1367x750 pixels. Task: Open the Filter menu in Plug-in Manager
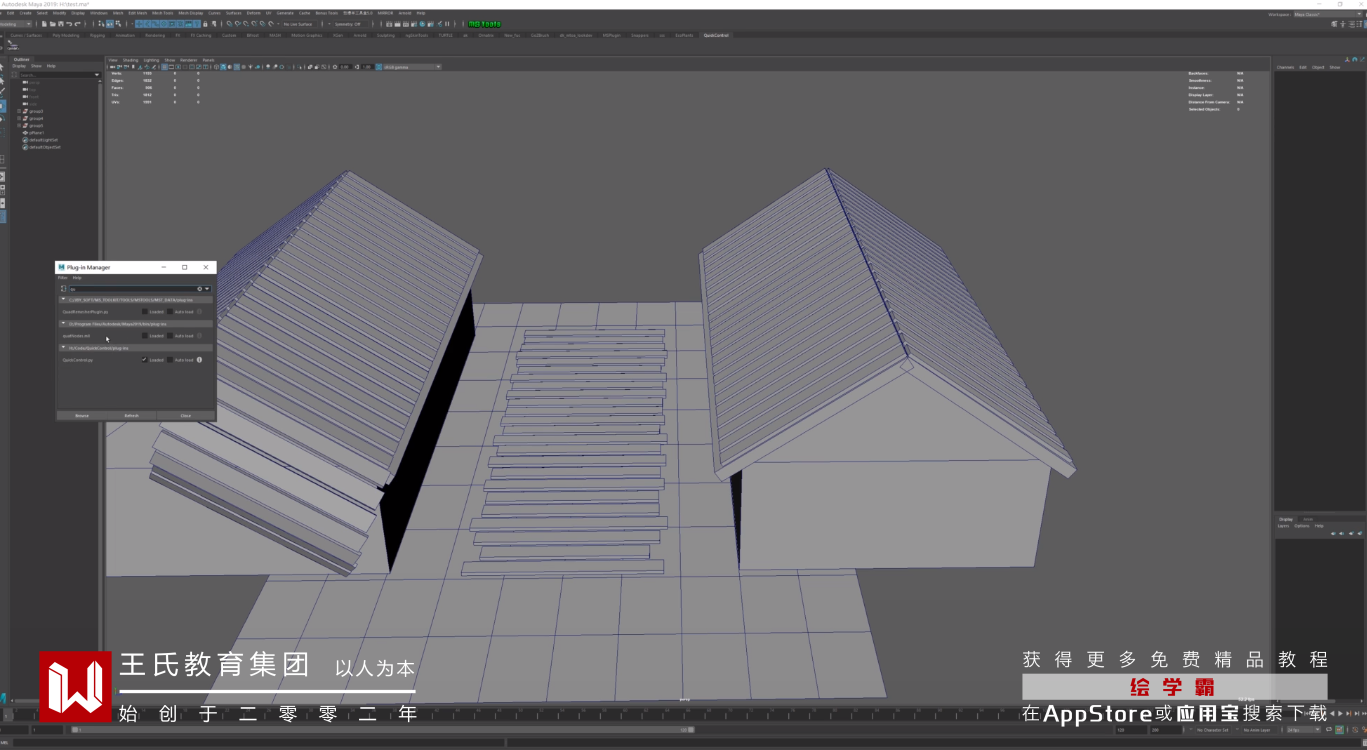click(x=62, y=278)
